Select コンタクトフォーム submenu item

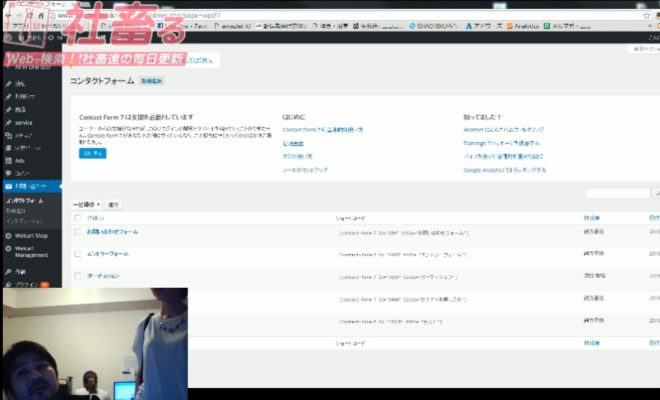pyautogui.click(x=25, y=201)
